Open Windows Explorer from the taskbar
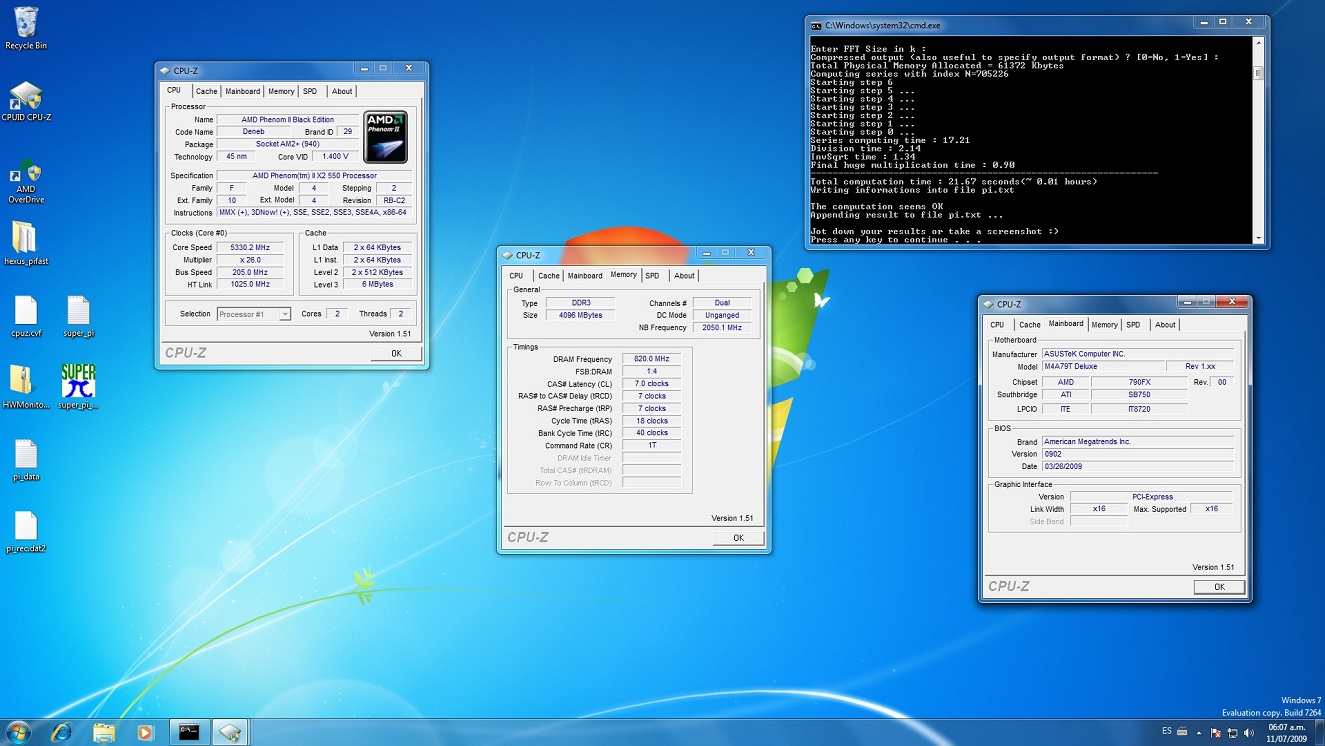 (x=104, y=732)
